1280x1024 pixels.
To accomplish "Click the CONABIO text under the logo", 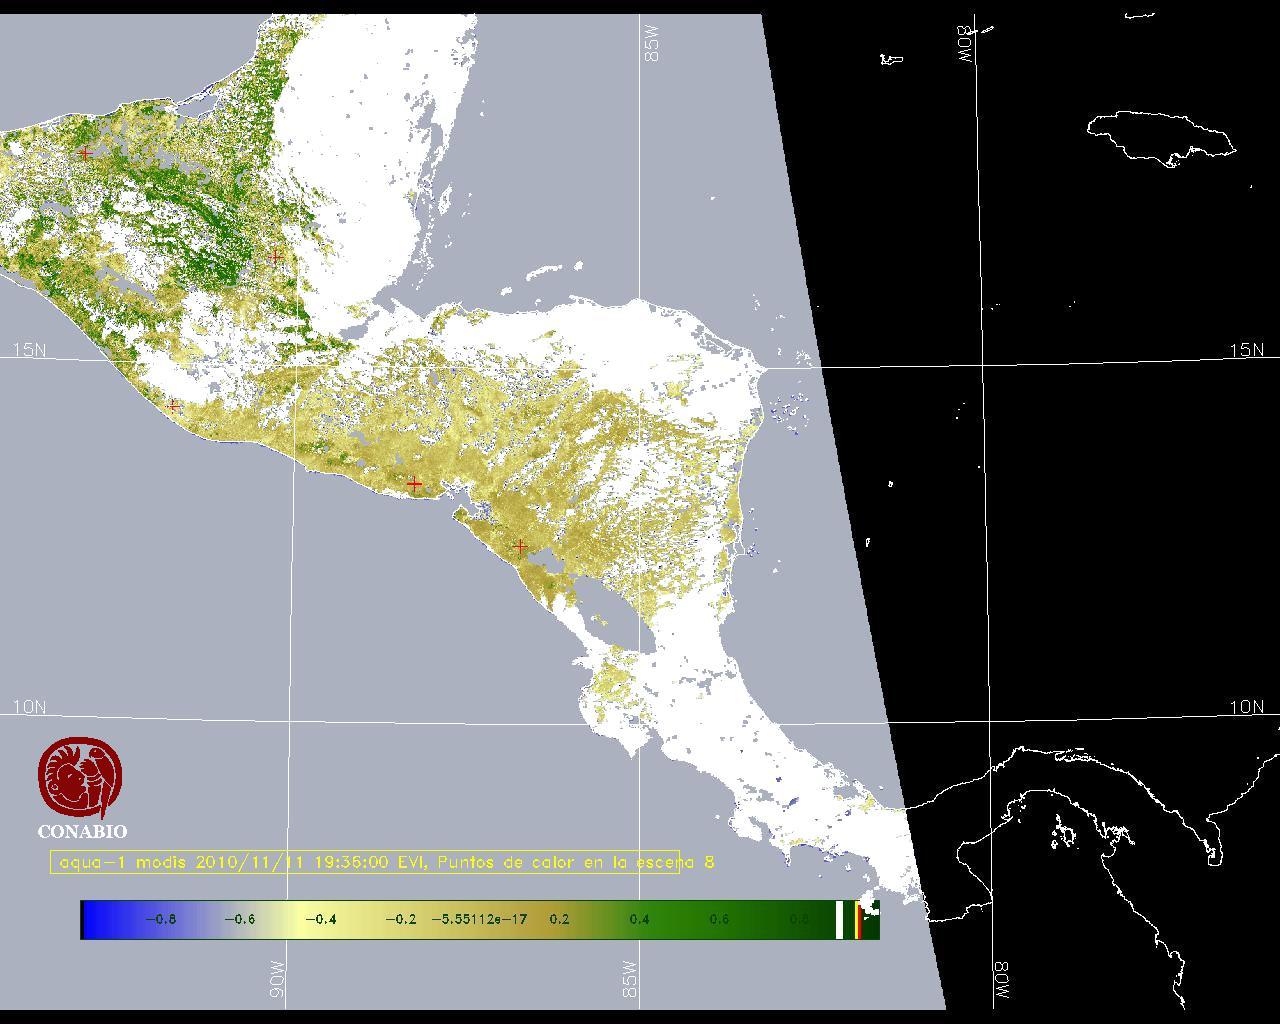I will click(x=82, y=832).
